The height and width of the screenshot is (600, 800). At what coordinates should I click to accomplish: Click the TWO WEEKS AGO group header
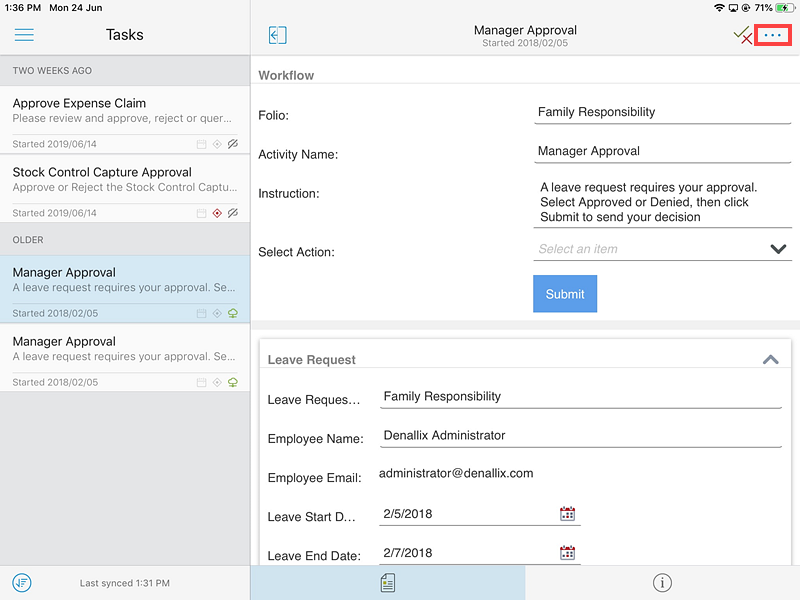[x=125, y=70]
